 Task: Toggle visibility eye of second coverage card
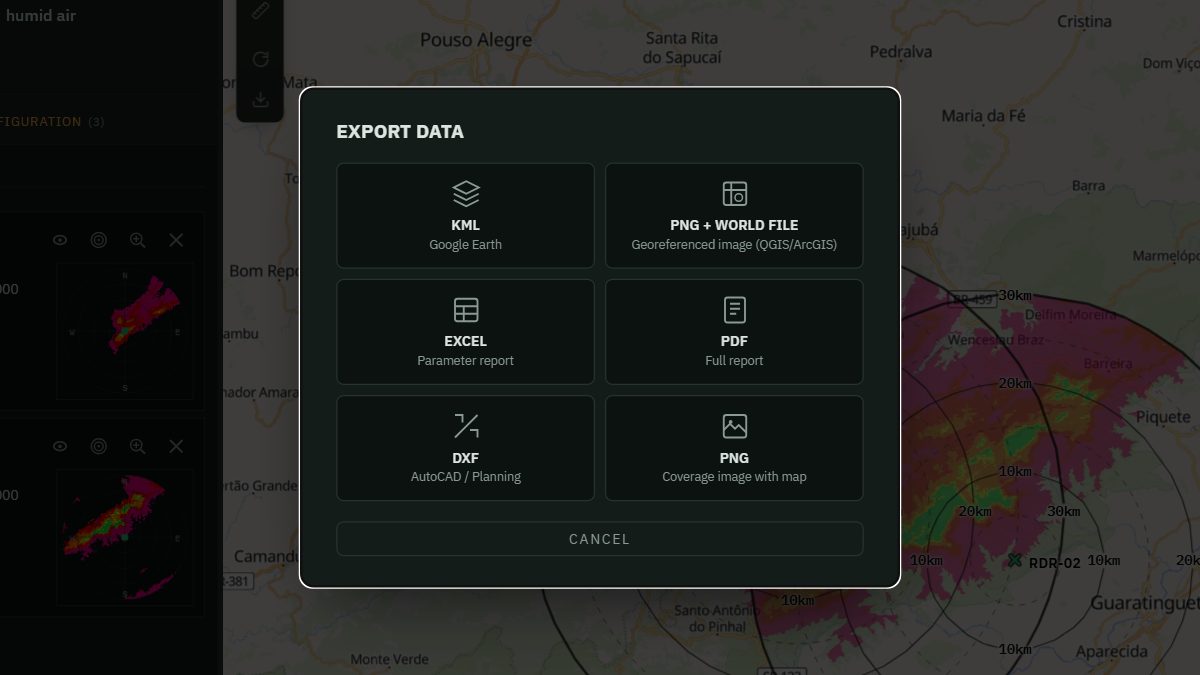[60, 446]
